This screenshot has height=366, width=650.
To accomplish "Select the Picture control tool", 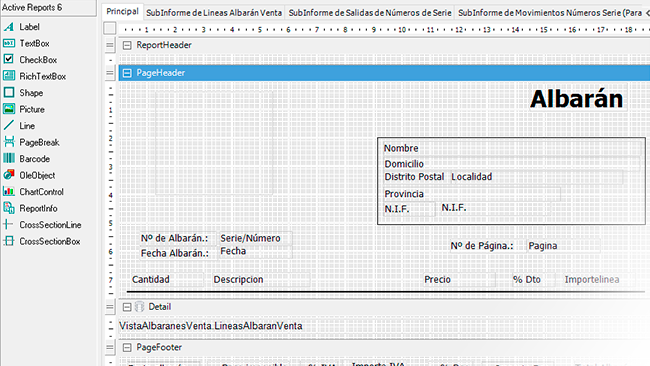I will click(x=9, y=109).
